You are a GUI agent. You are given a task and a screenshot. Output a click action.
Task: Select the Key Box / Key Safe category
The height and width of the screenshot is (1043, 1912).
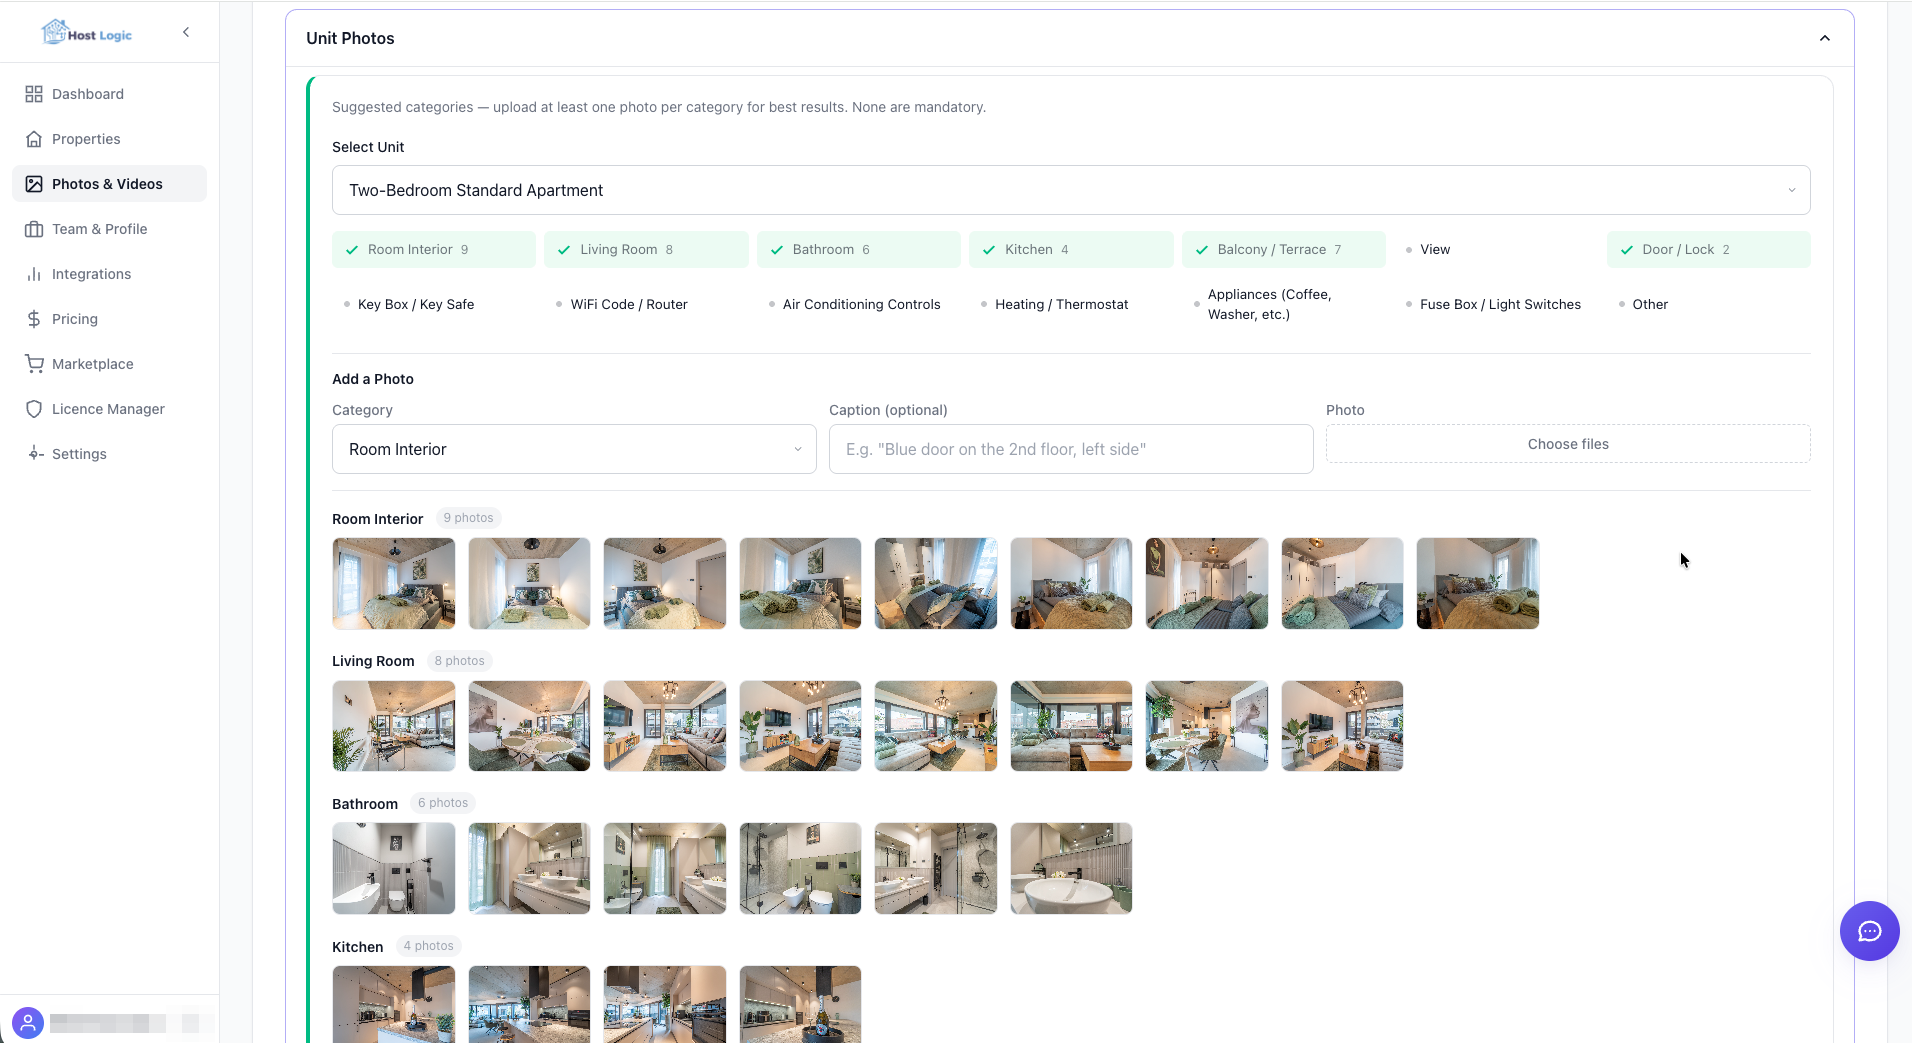(434, 304)
